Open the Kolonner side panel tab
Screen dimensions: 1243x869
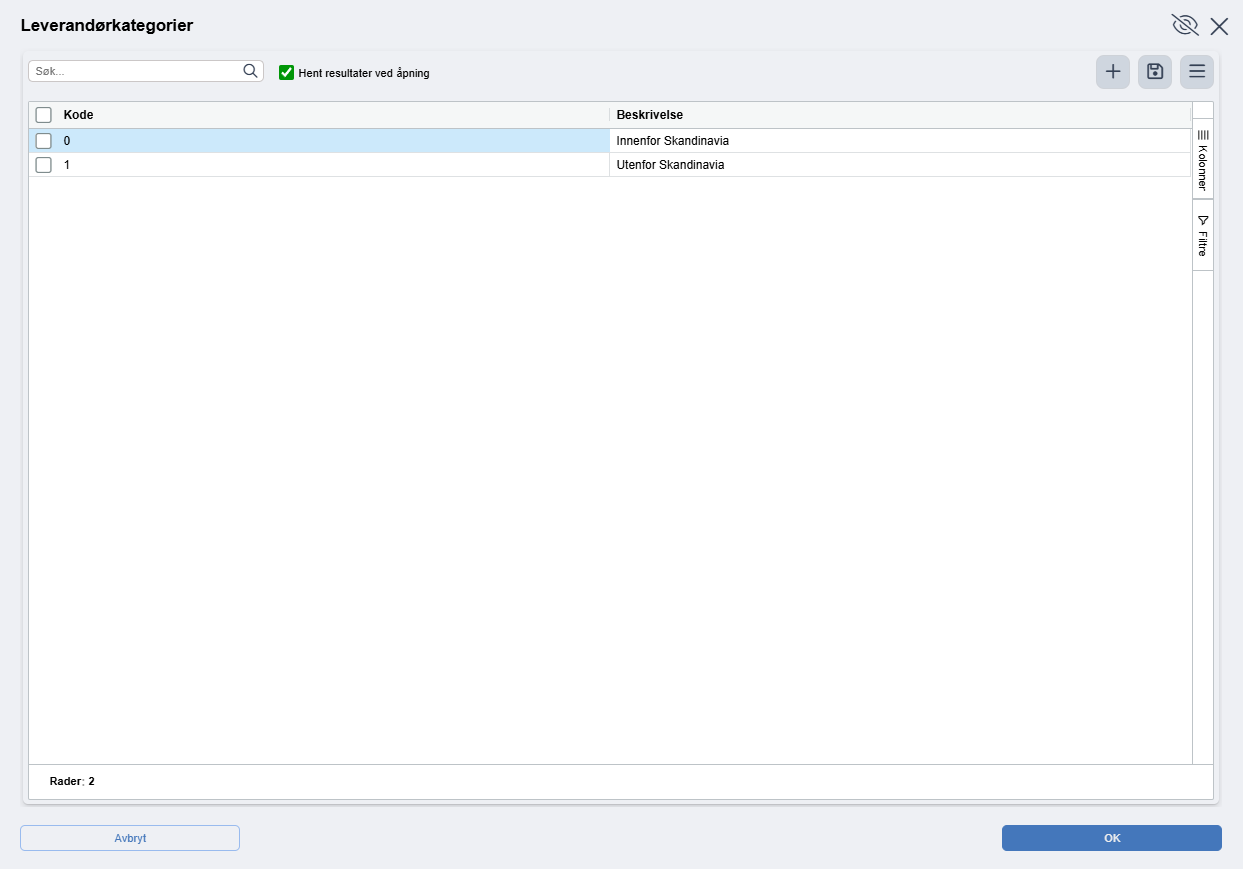(1203, 159)
